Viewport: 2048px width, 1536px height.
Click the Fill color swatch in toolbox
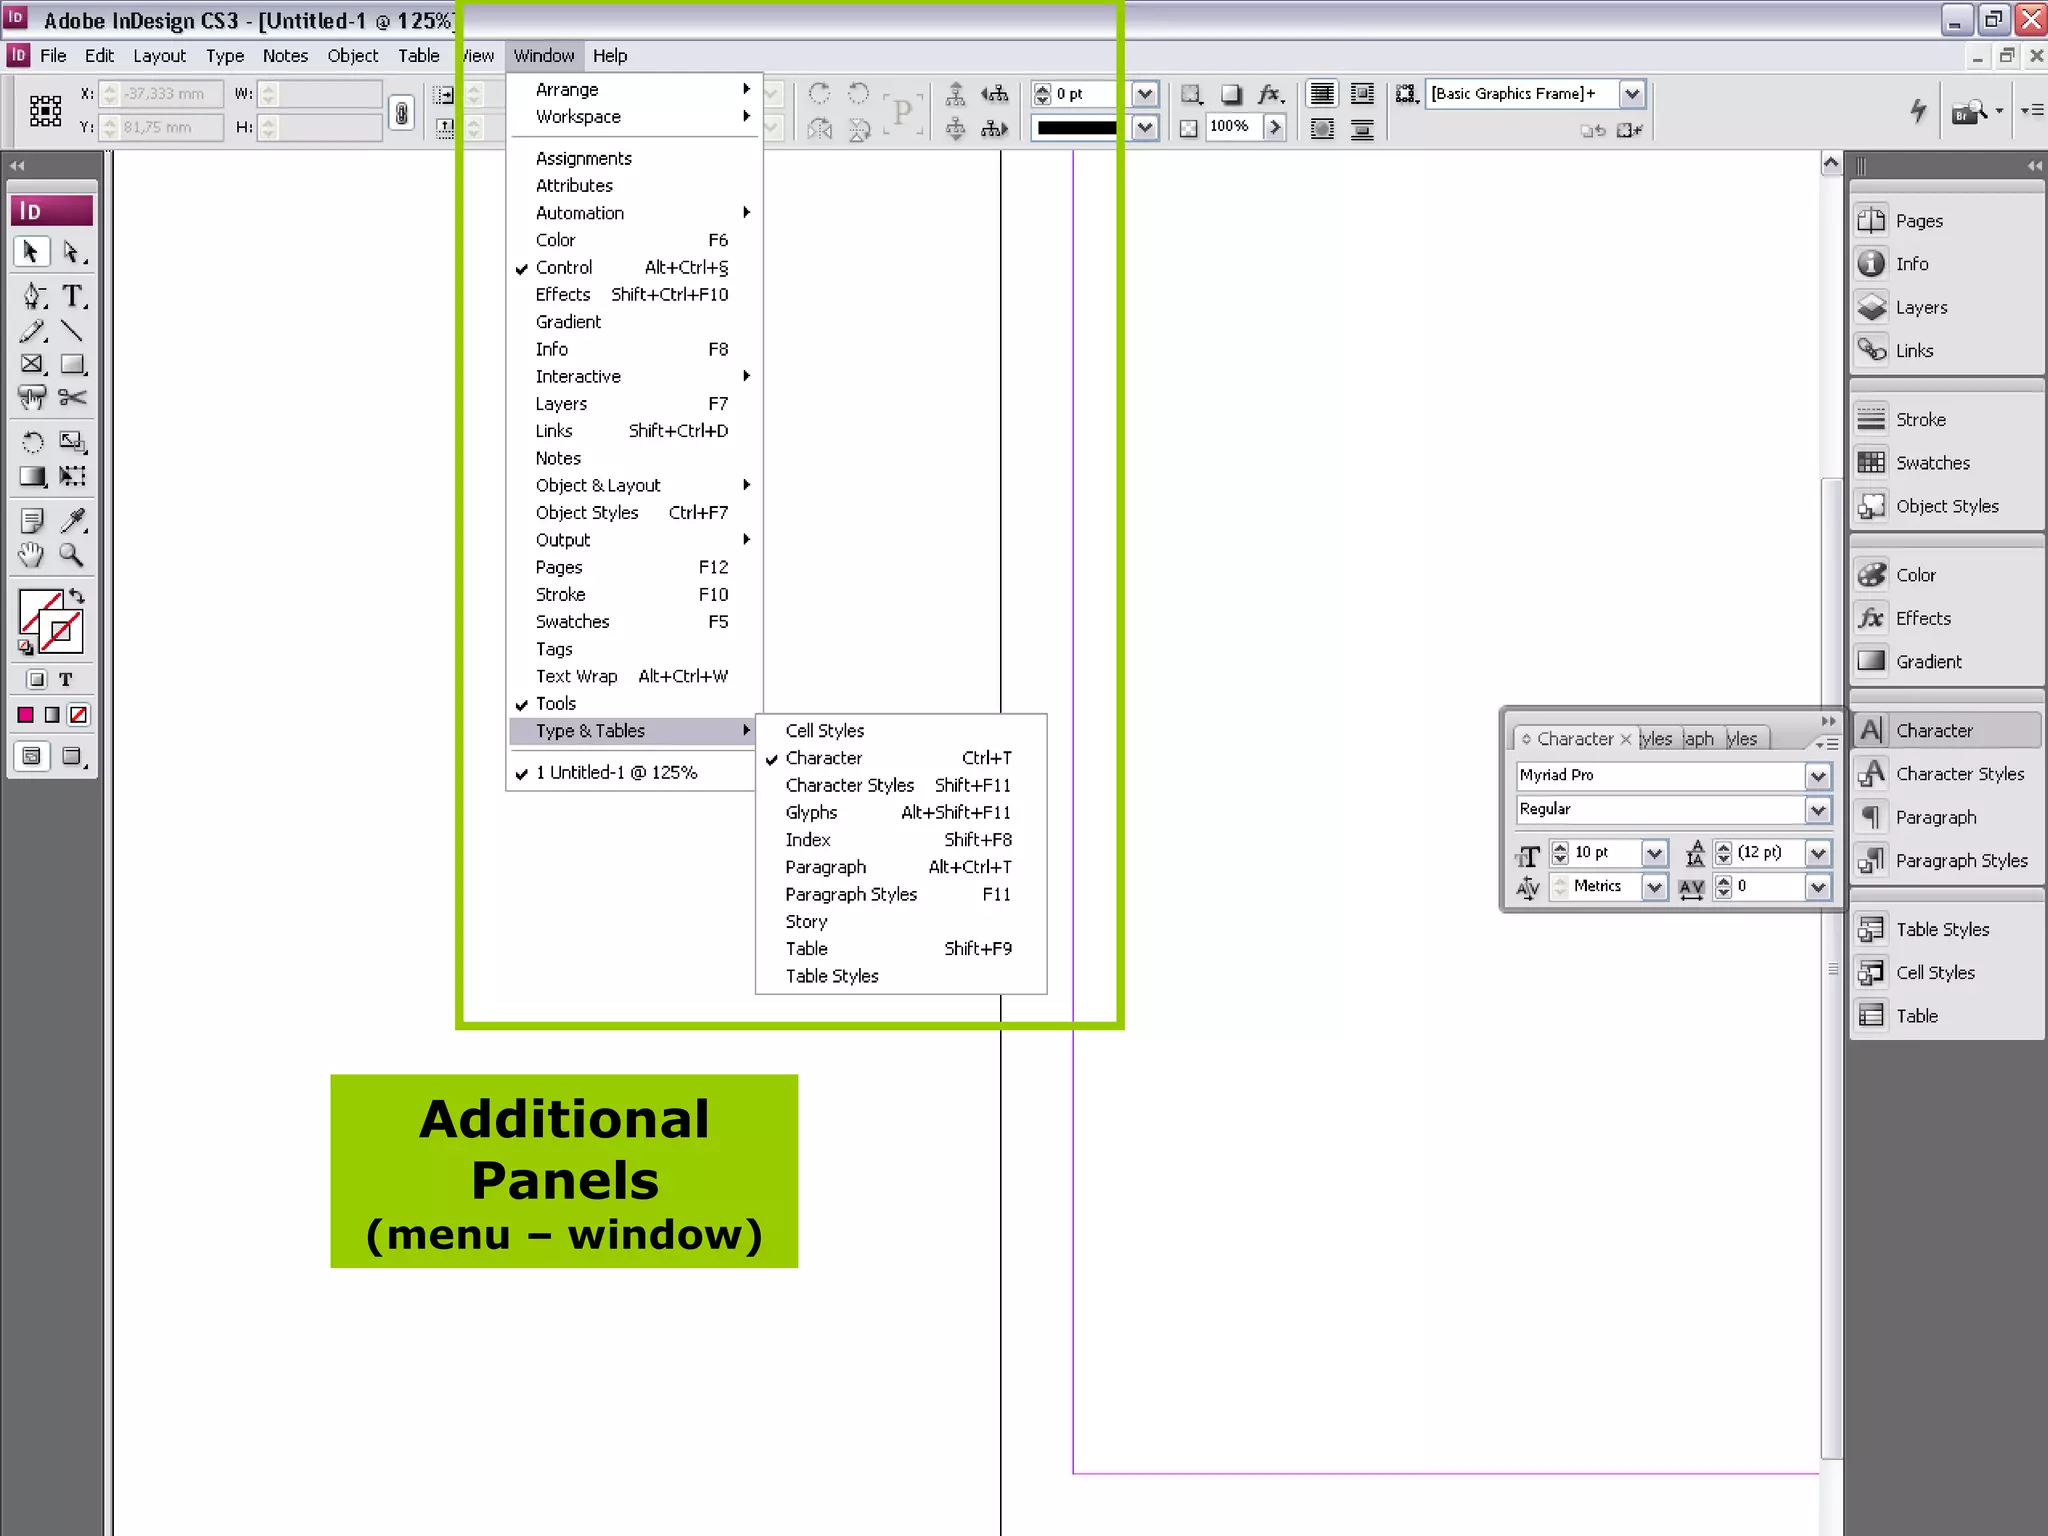point(33,609)
